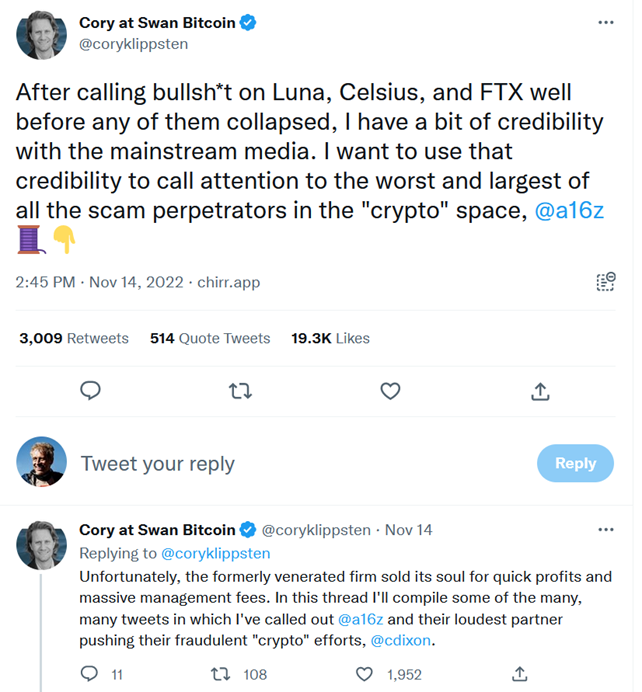Image resolution: width=642 pixels, height=692 pixels.
Task: Like the main tweet with heart icon
Action: [391, 391]
